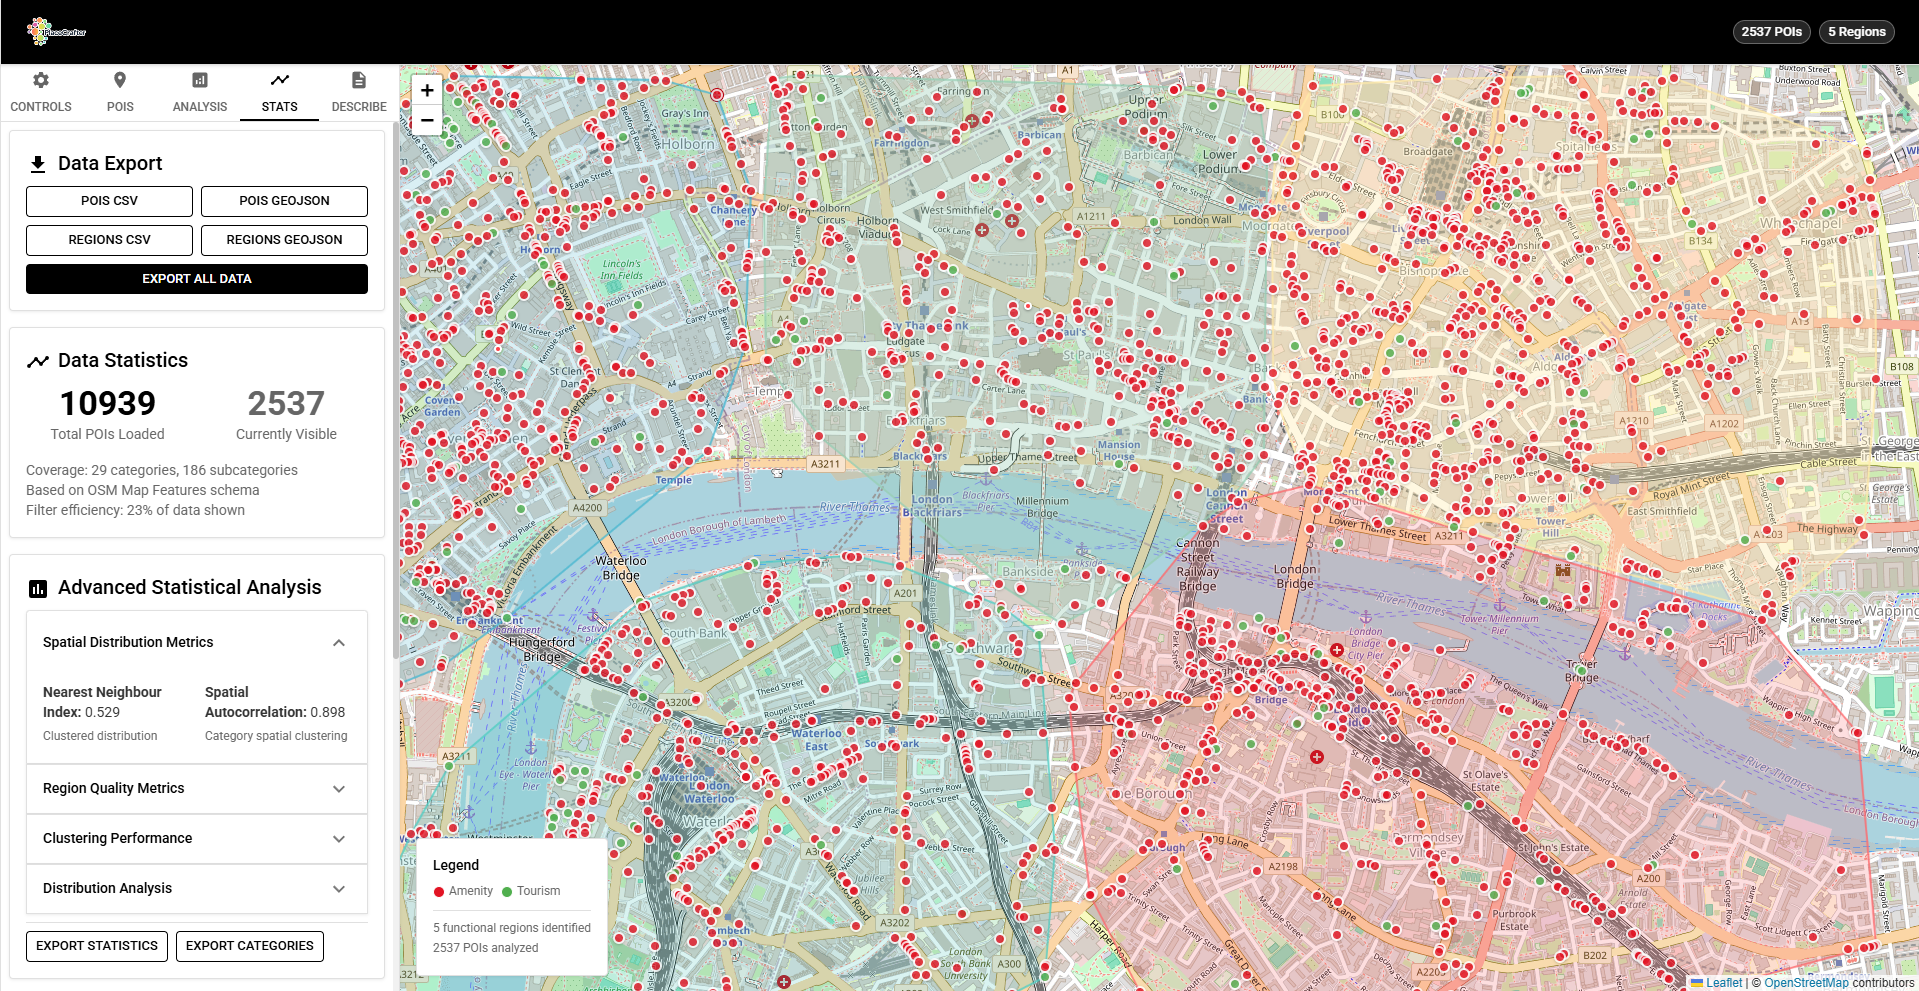Click the EXPORT ALL DATA button
Screen dimensions: 1919x991
[196, 278]
